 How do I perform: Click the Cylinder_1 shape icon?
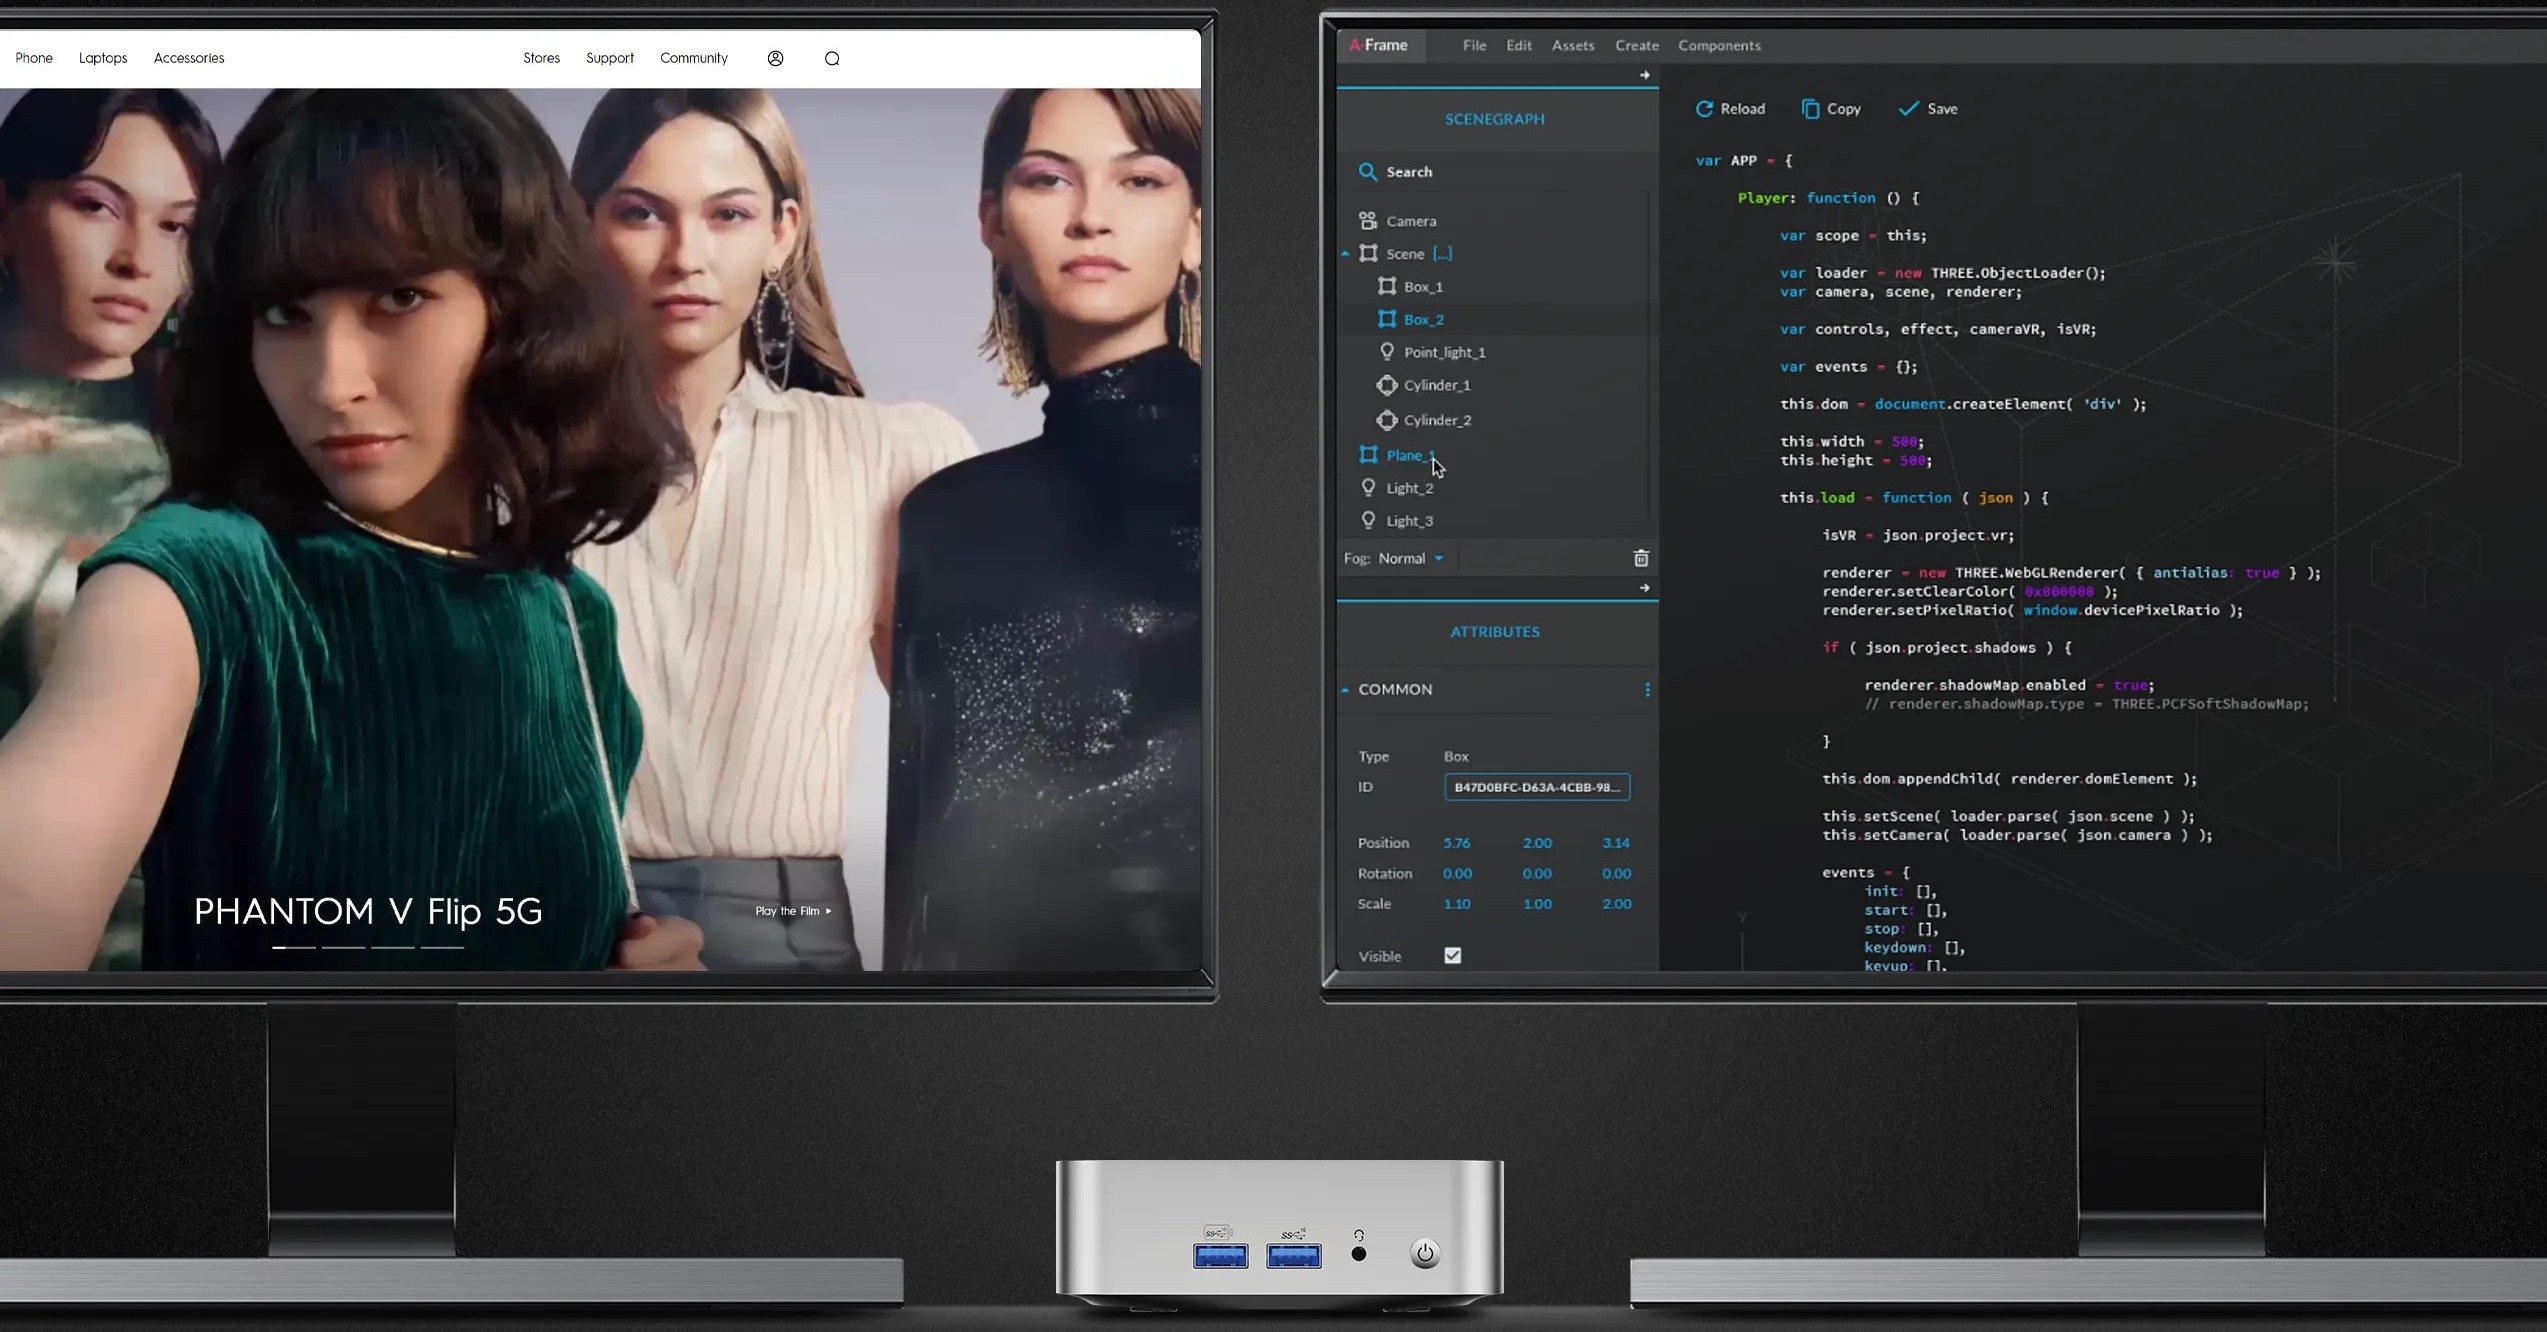point(1387,385)
